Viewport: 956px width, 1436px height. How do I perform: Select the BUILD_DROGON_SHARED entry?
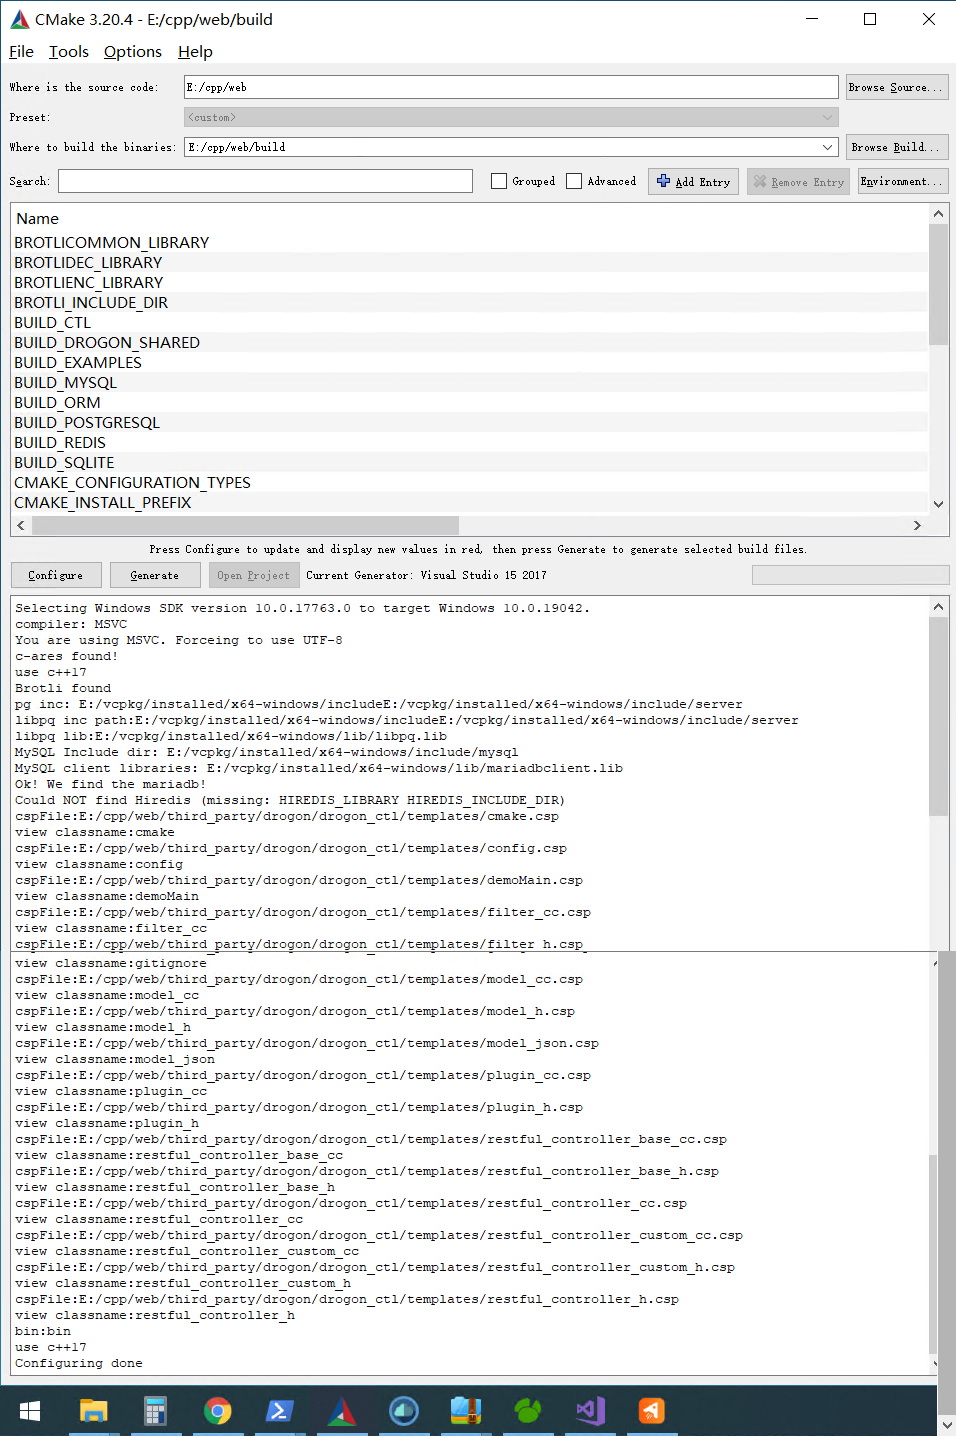[107, 342]
